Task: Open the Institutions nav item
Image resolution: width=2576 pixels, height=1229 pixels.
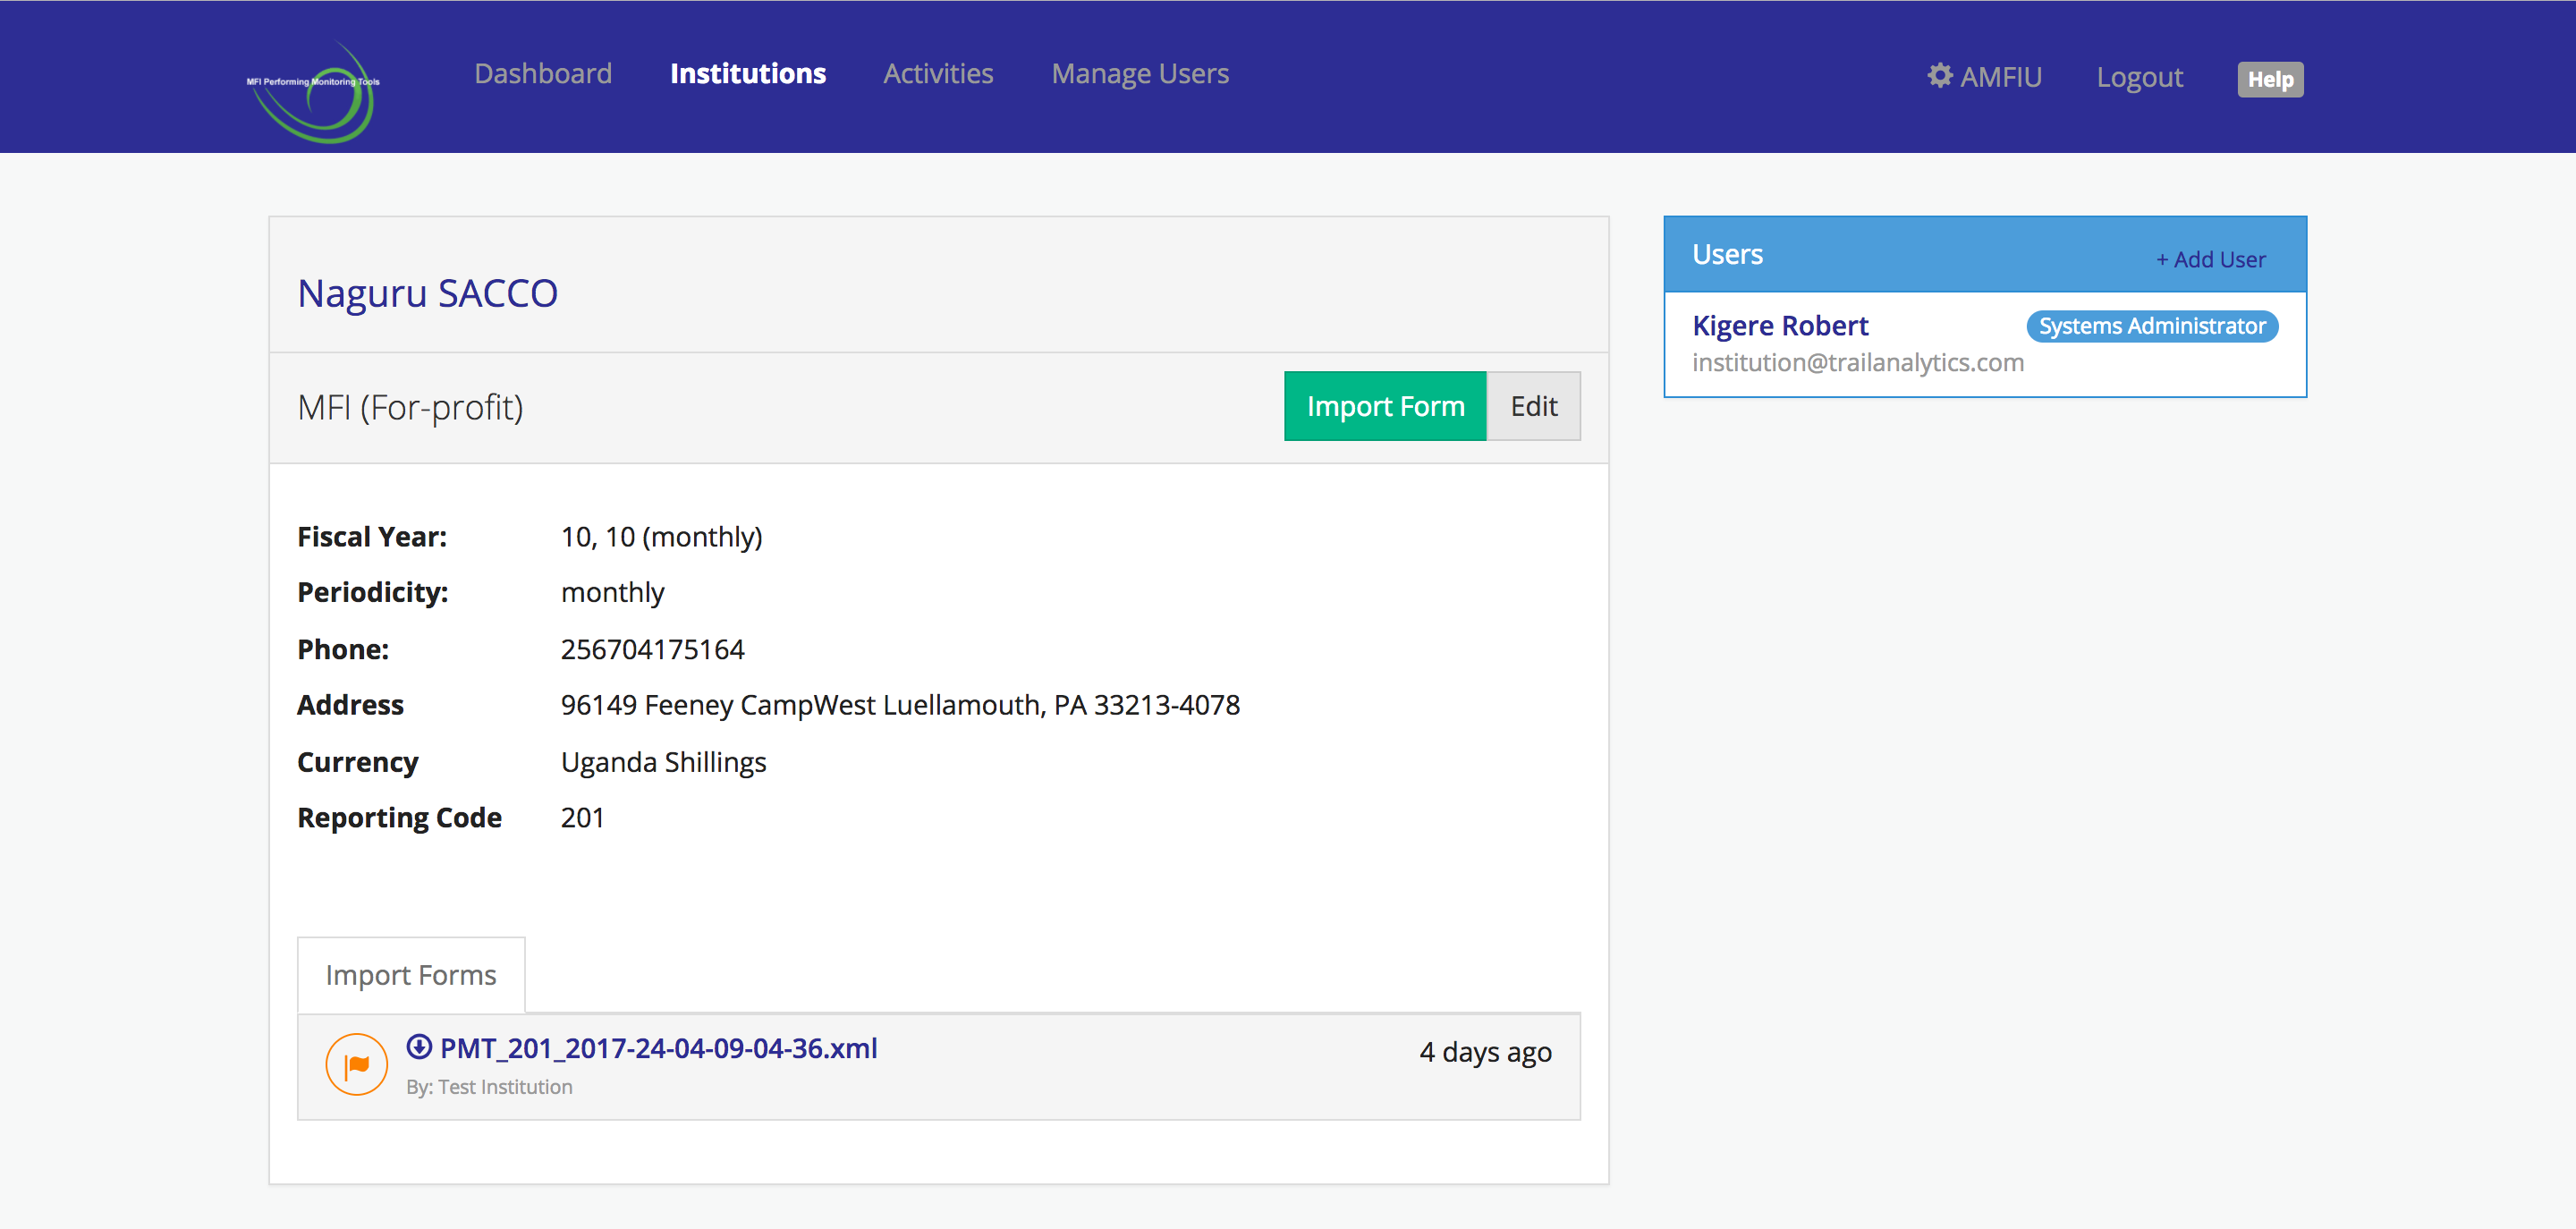Action: tap(747, 74)
